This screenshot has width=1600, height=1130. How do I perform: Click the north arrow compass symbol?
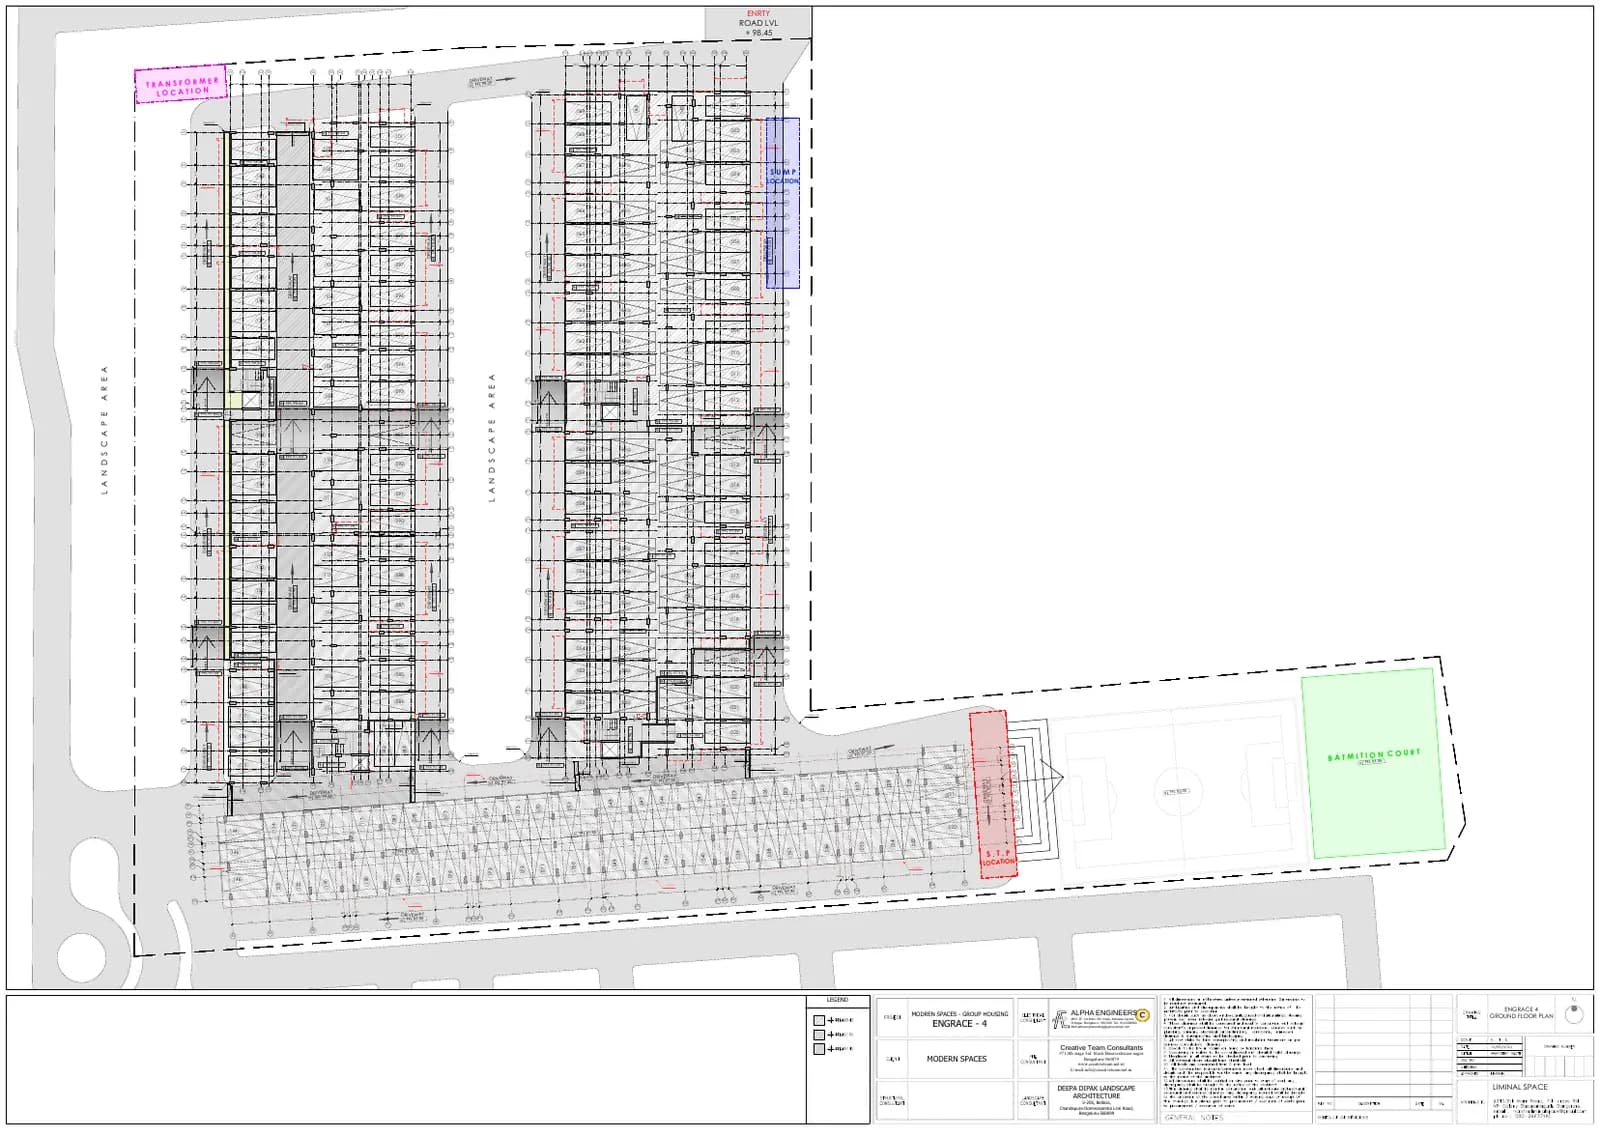[x=1574, y=1013]
